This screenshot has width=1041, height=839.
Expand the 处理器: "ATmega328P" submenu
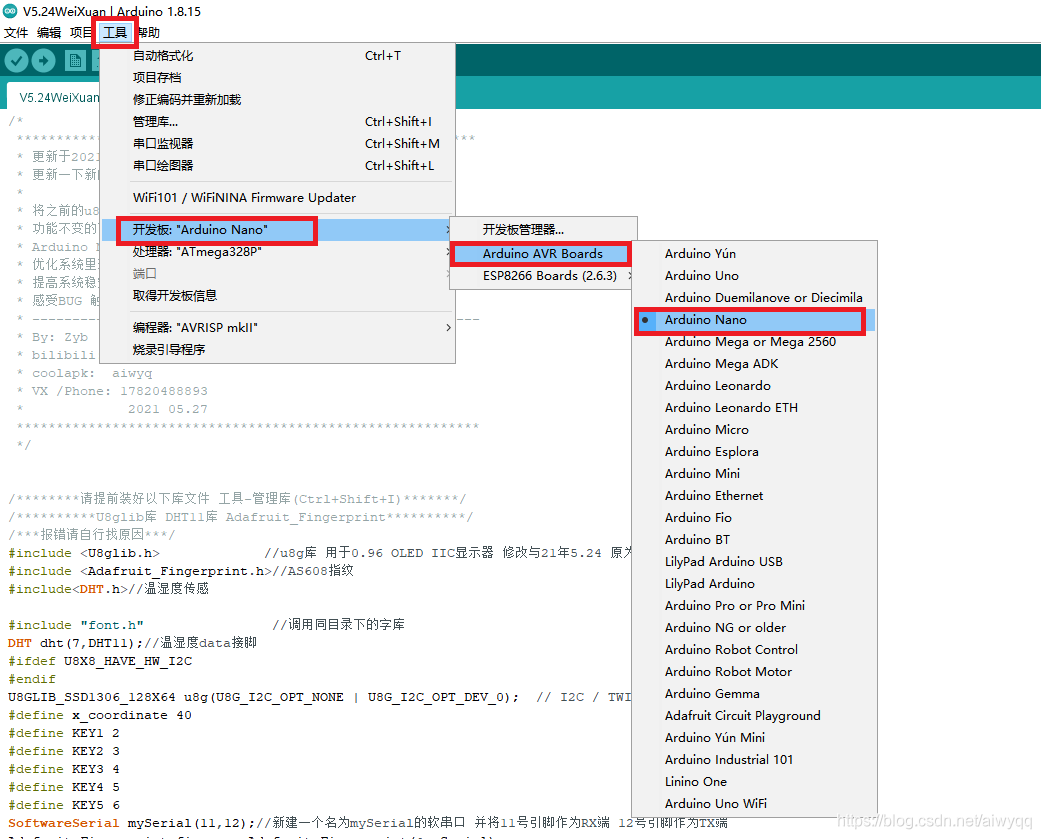[278, 252]
